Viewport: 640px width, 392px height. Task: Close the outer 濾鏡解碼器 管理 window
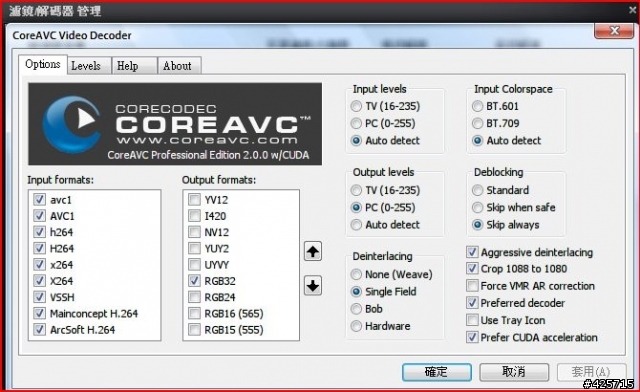[633, 10]
